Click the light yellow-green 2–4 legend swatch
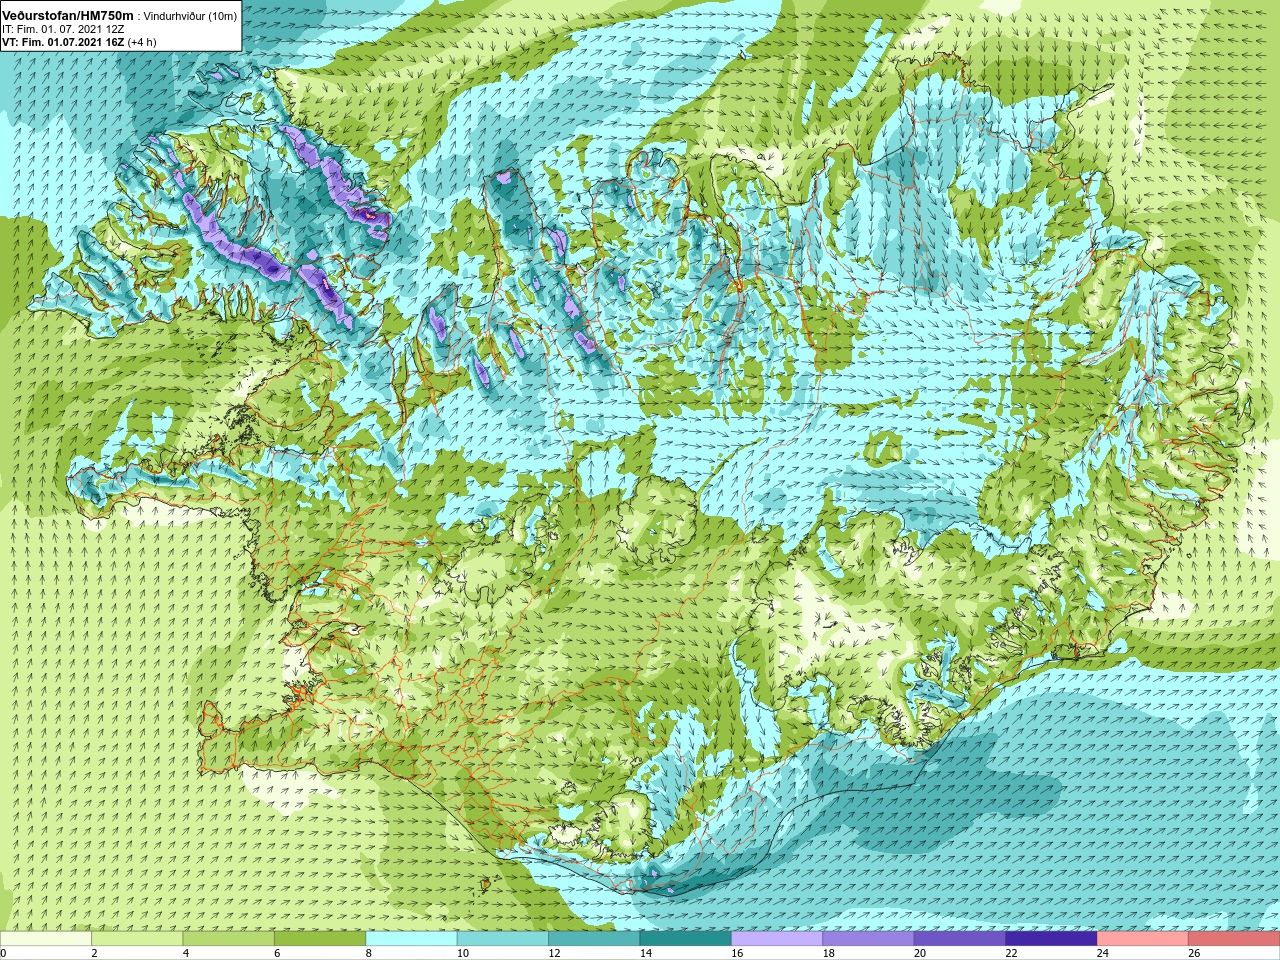Image resolution: width=1280 pixels, height=960 pixels. [x=138, y=939]
